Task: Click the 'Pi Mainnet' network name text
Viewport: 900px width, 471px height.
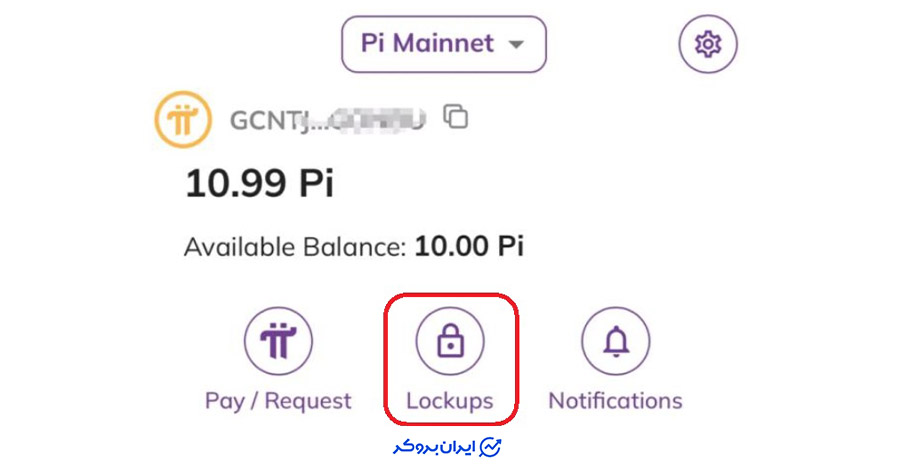Action: 429,44
